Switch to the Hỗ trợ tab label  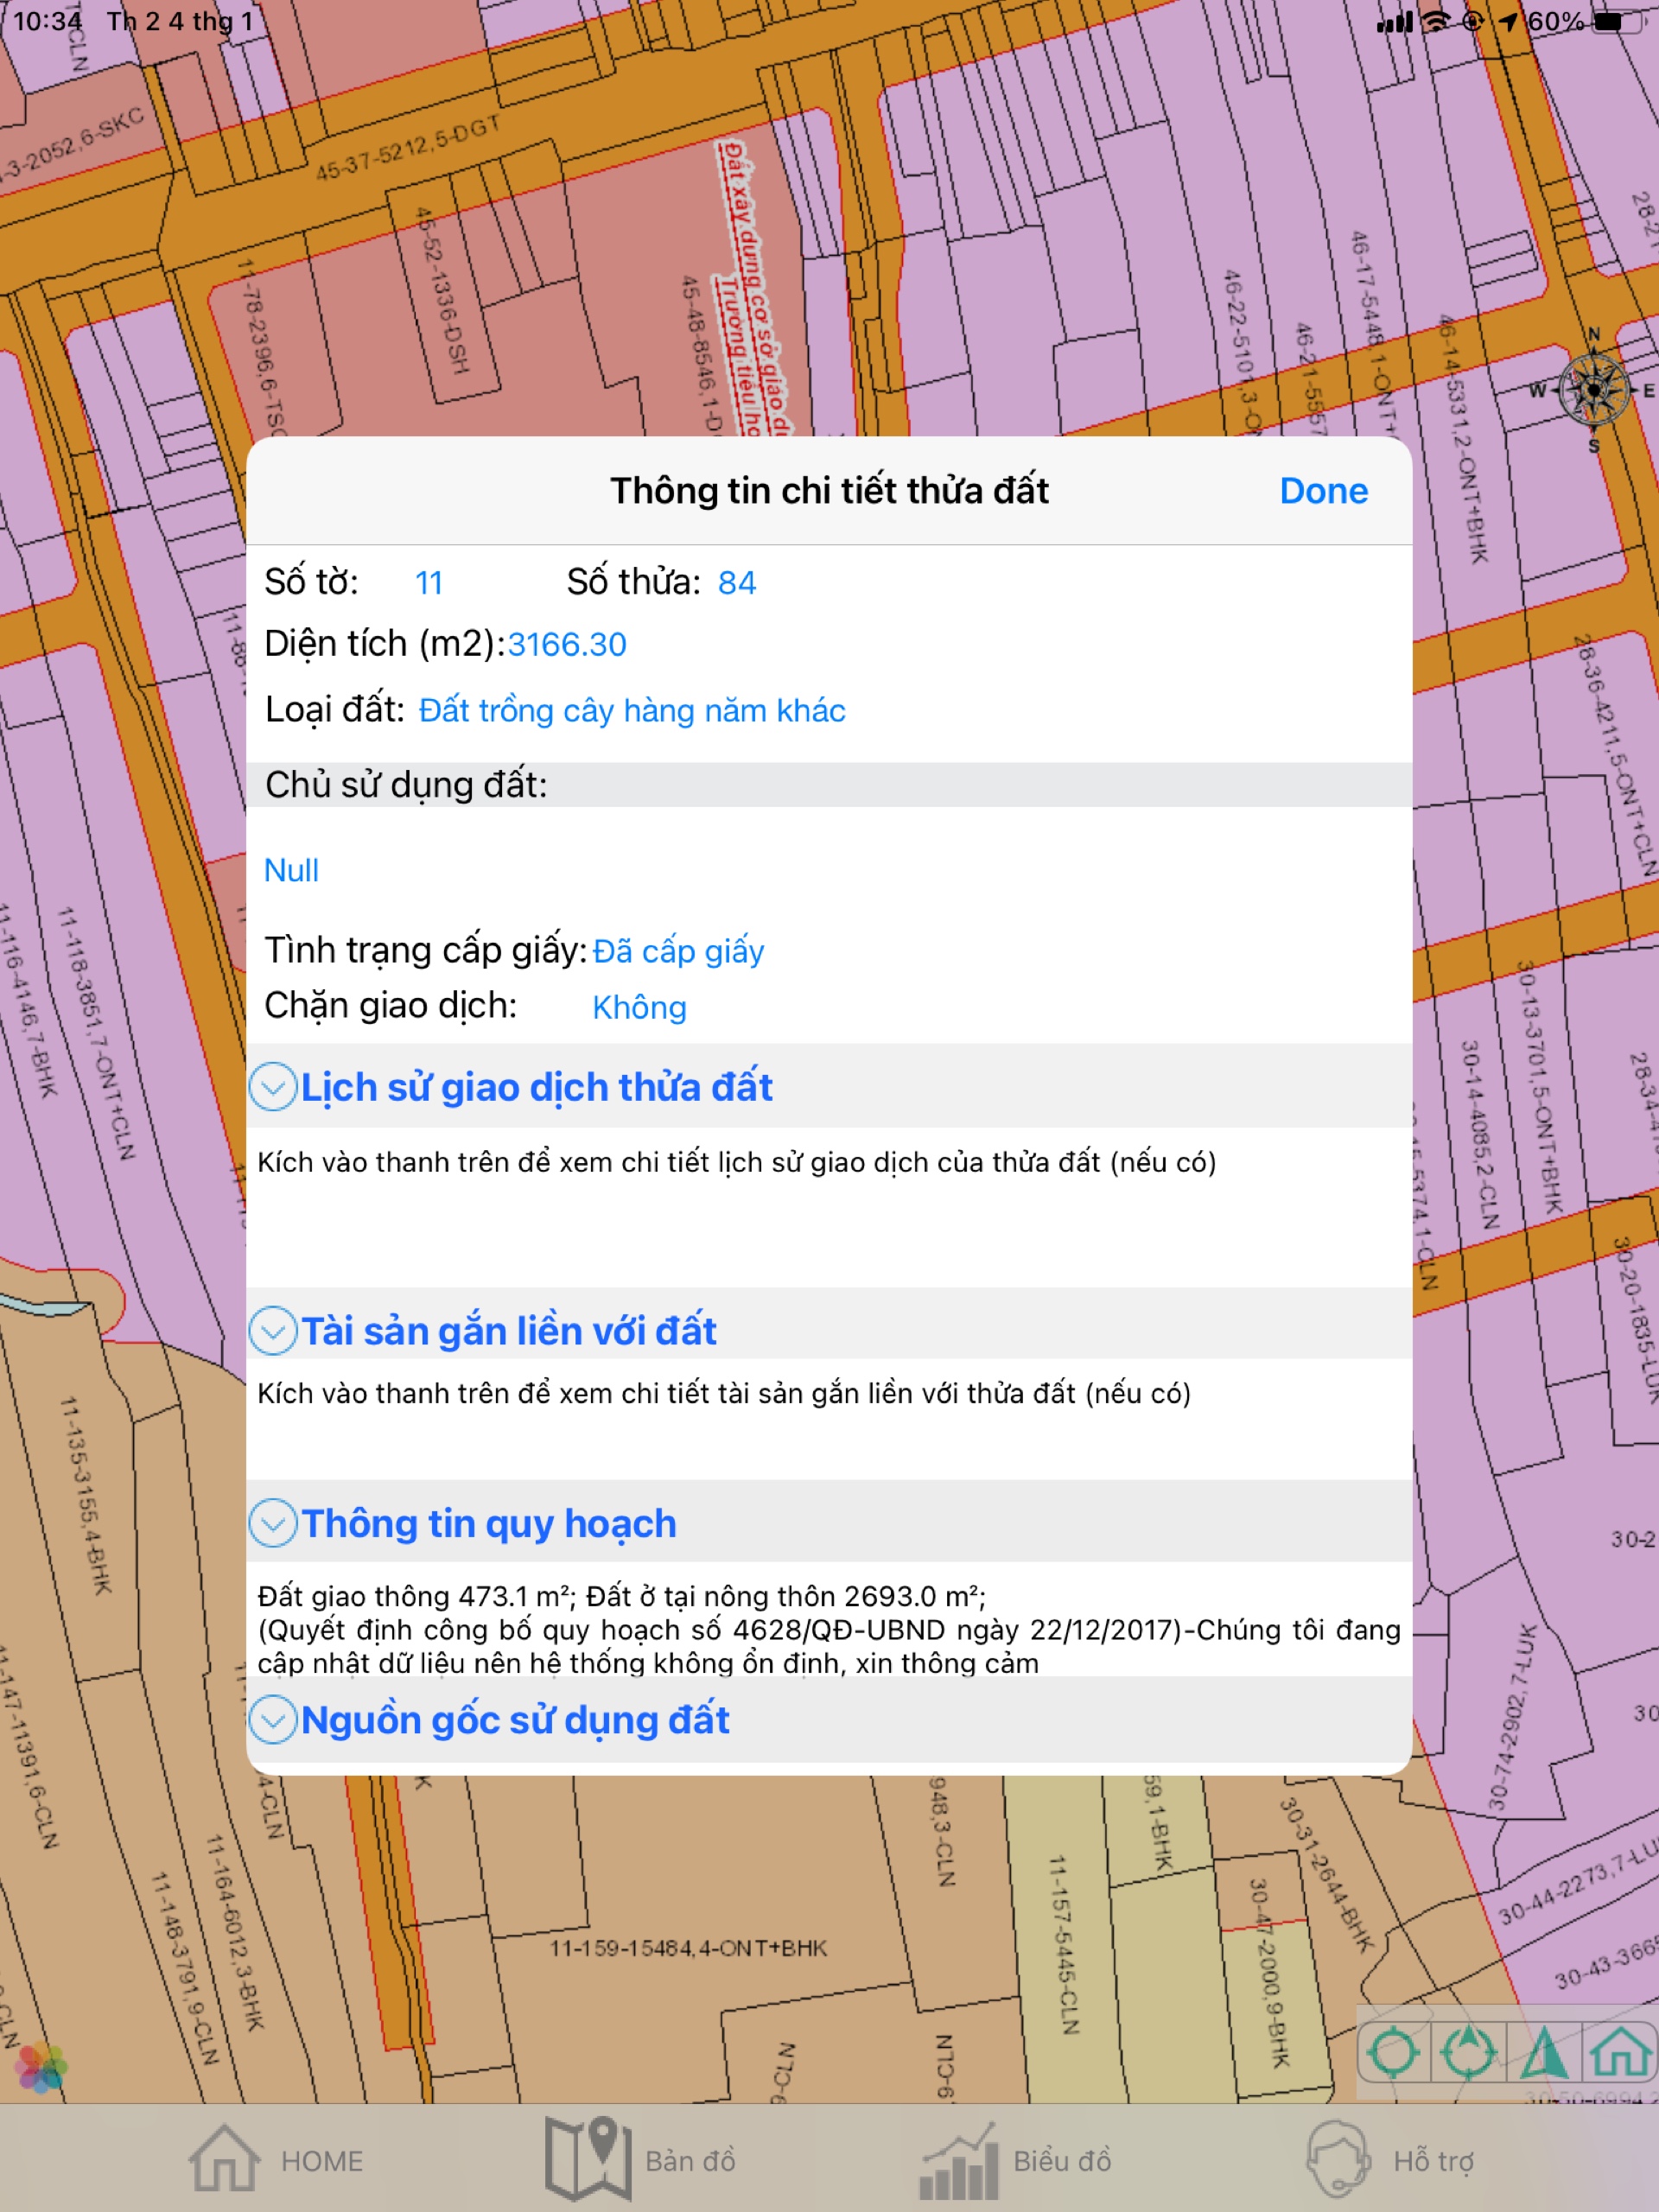pos(1433,2161)
